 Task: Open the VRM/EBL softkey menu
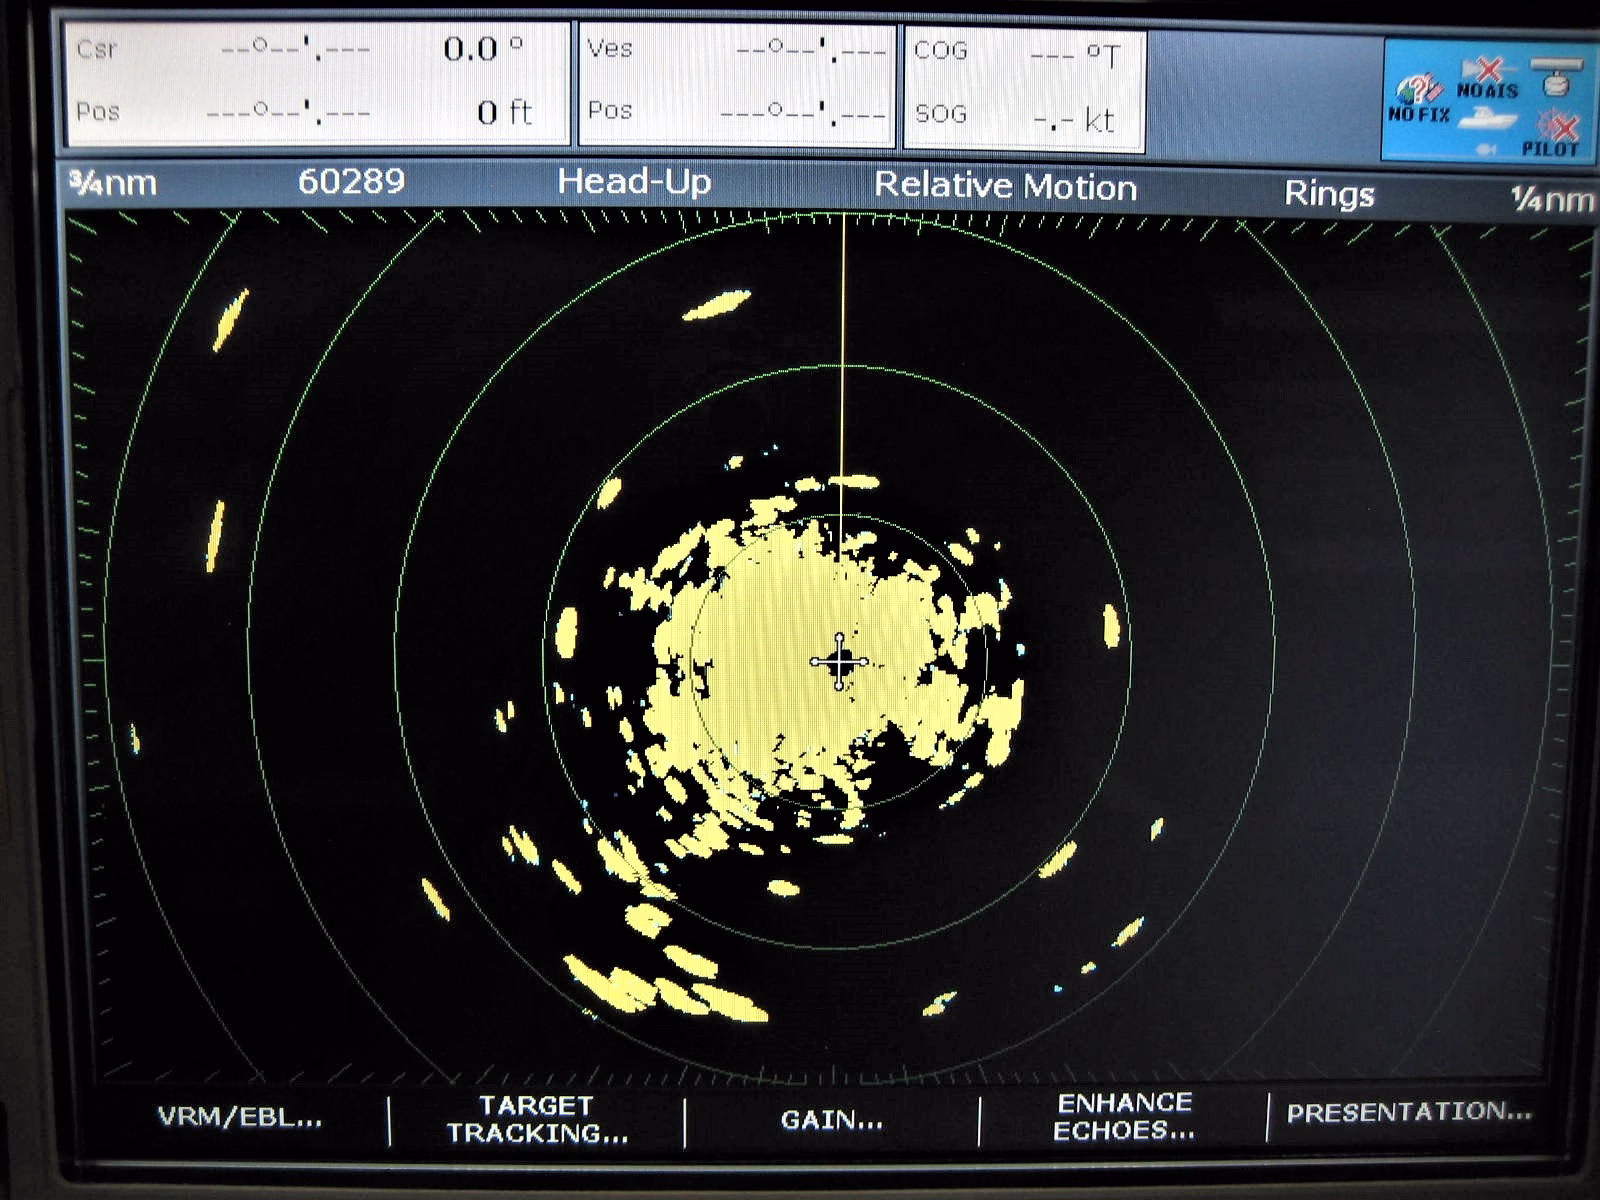point(240,1118)
